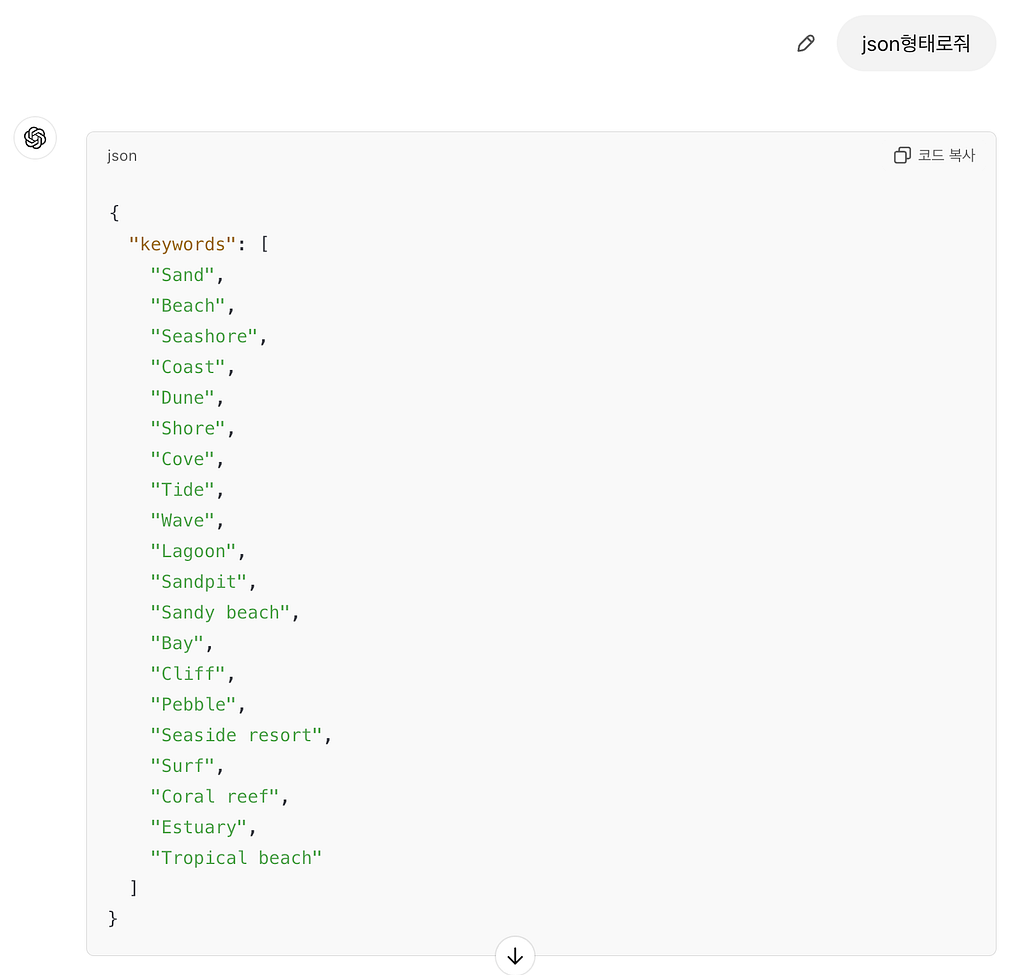The image size is (1024, 975).
Task: Click the "Cliff" keyword entry
Action: click(x=187, y=674)
